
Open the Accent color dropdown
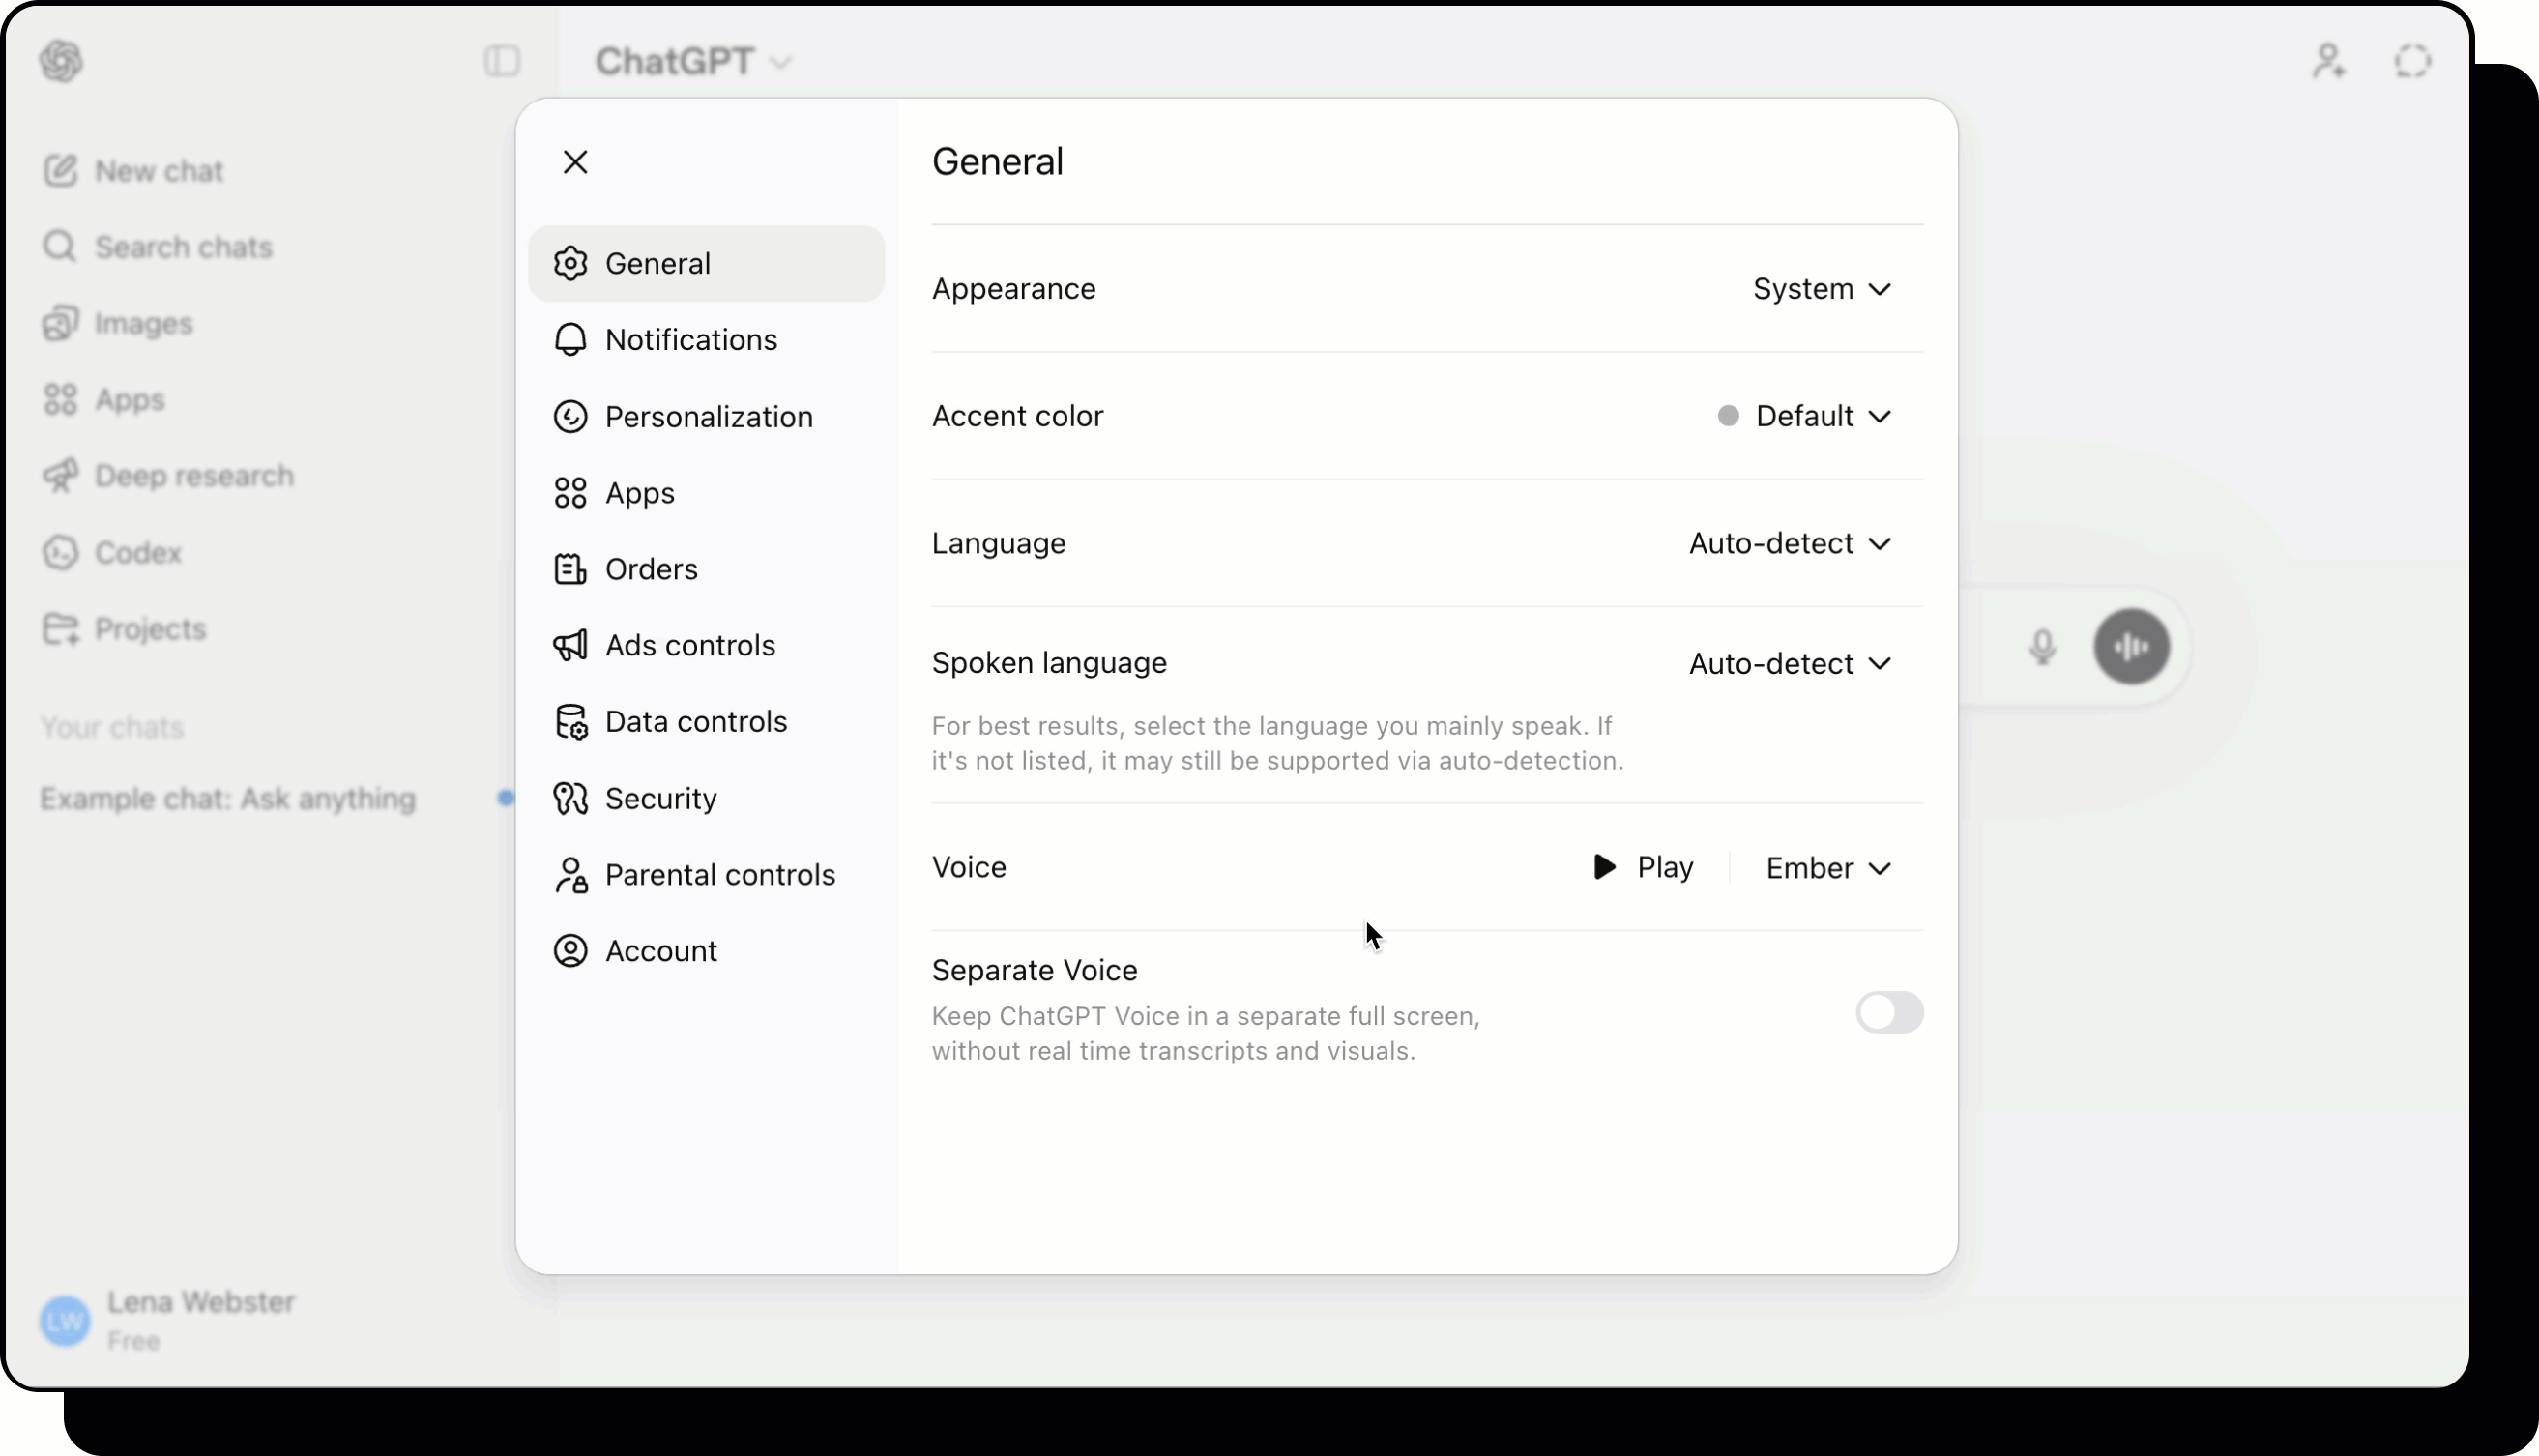(1804, 416)
